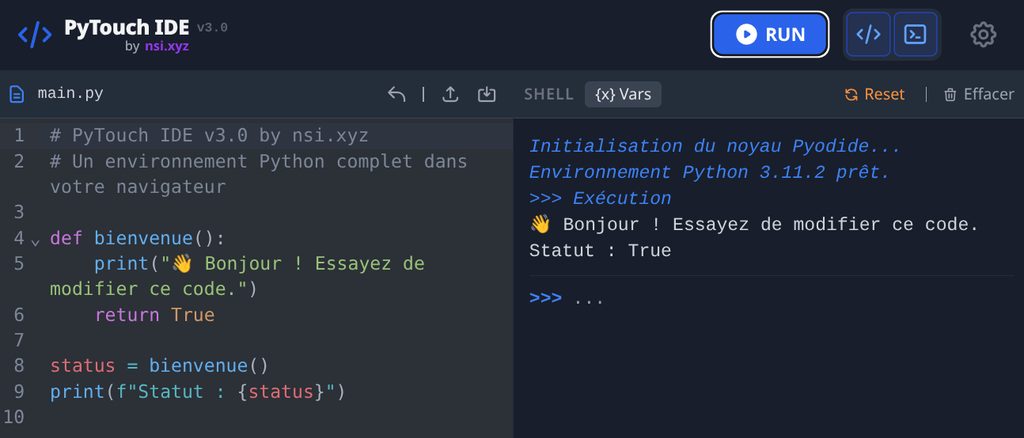Click the RUN button to execute code
1024x438 pixels.
click(770, 35)
